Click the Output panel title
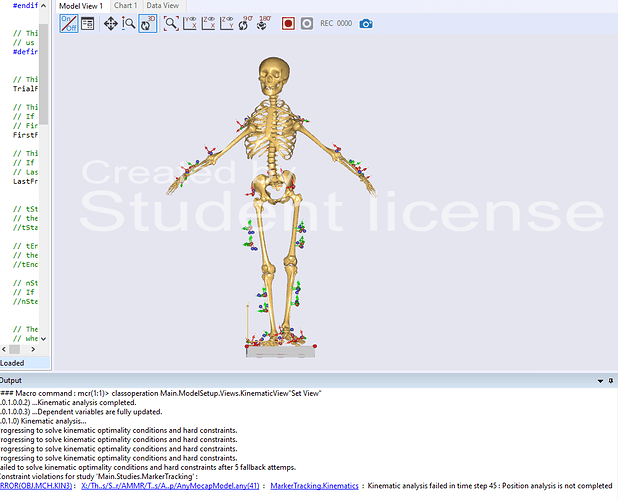The height and width of the screenshot is (500, 618). click(x=11, y=380)
